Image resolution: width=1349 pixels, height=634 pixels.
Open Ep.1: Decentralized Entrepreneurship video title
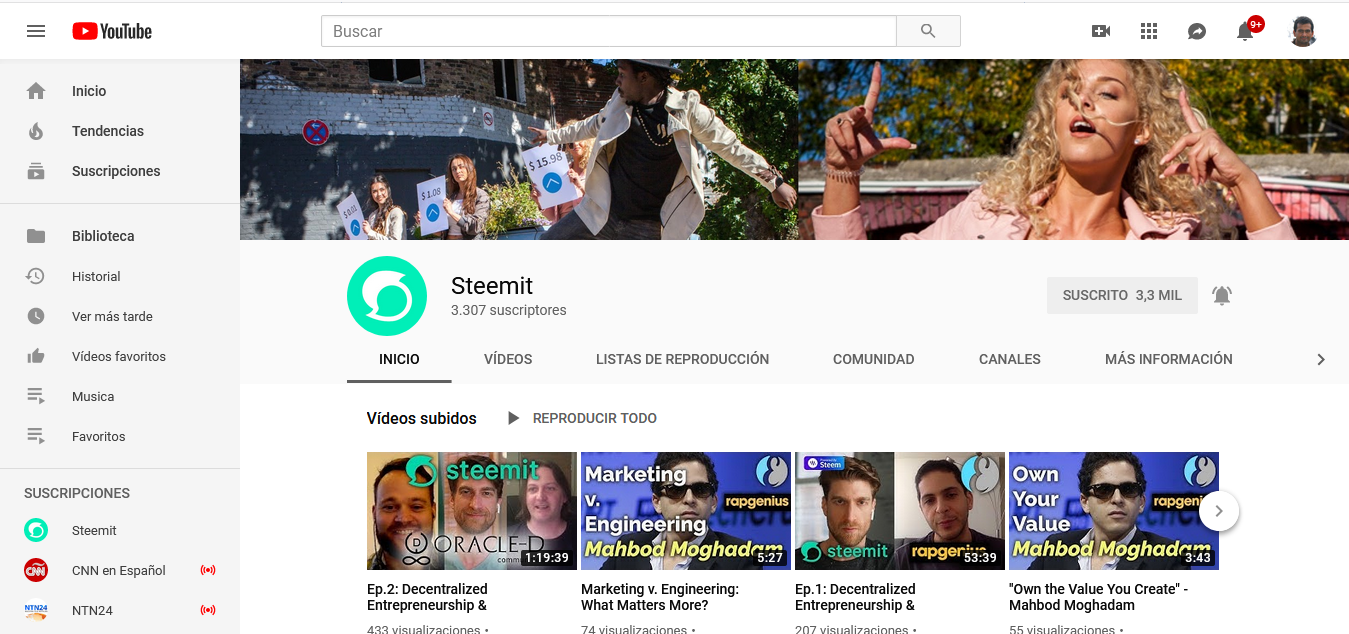pos(855,597)
